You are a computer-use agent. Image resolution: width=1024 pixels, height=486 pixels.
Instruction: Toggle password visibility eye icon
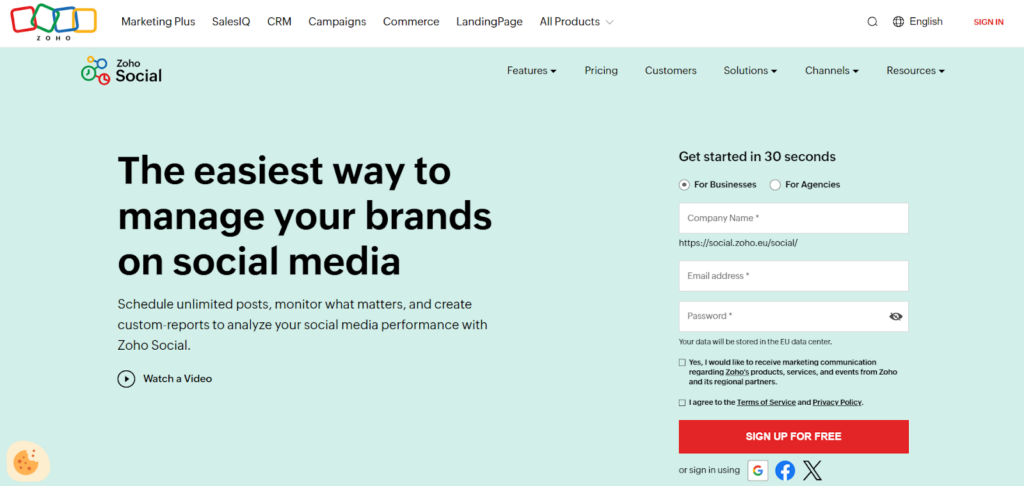(895, 316)
